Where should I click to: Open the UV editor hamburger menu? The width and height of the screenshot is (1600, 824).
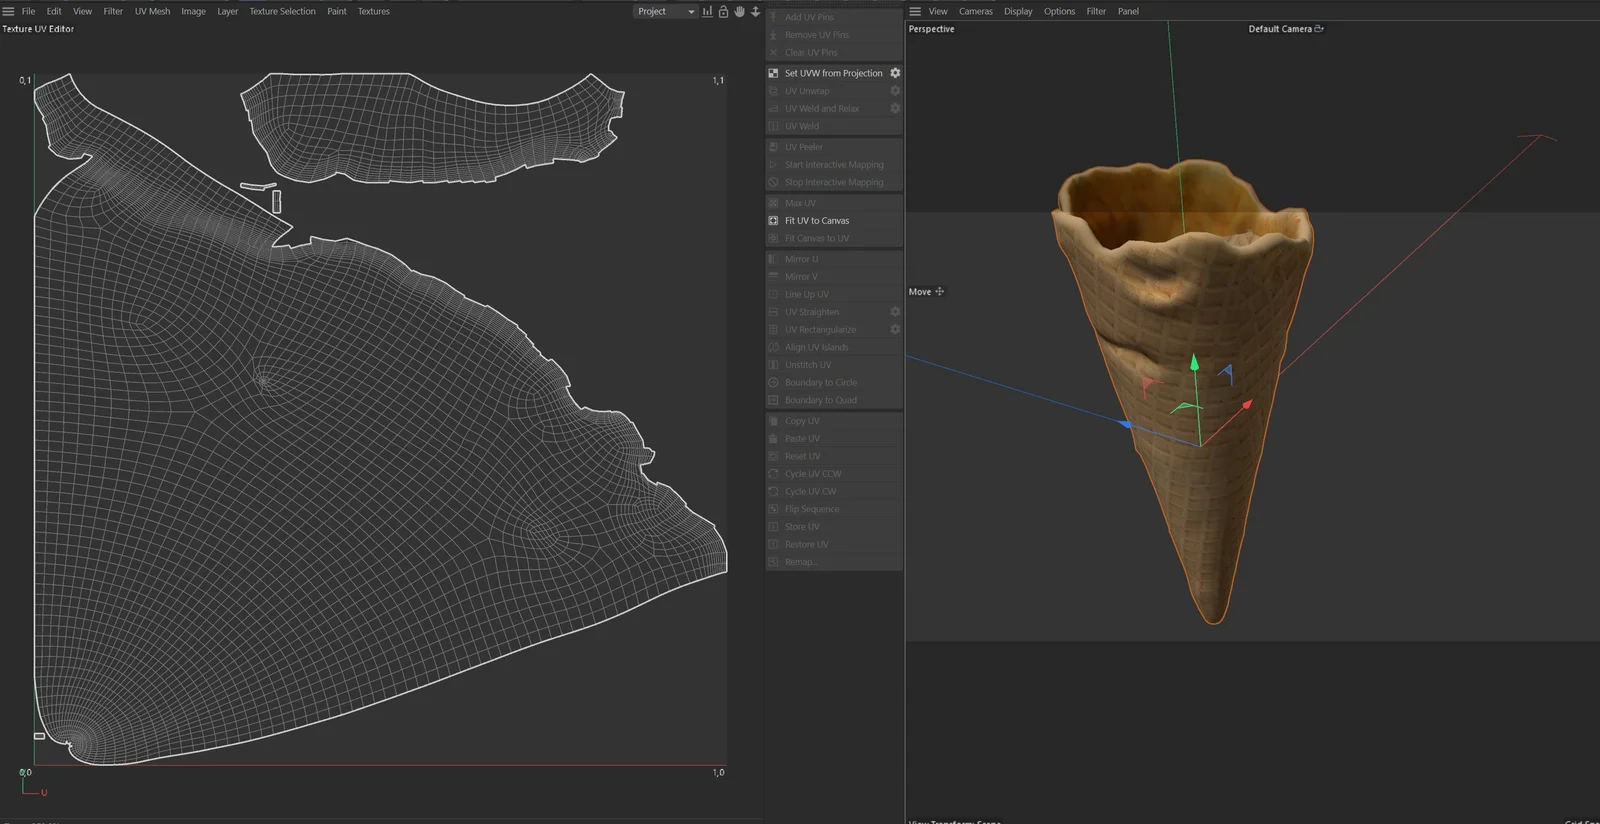click(x=8, y=11)
